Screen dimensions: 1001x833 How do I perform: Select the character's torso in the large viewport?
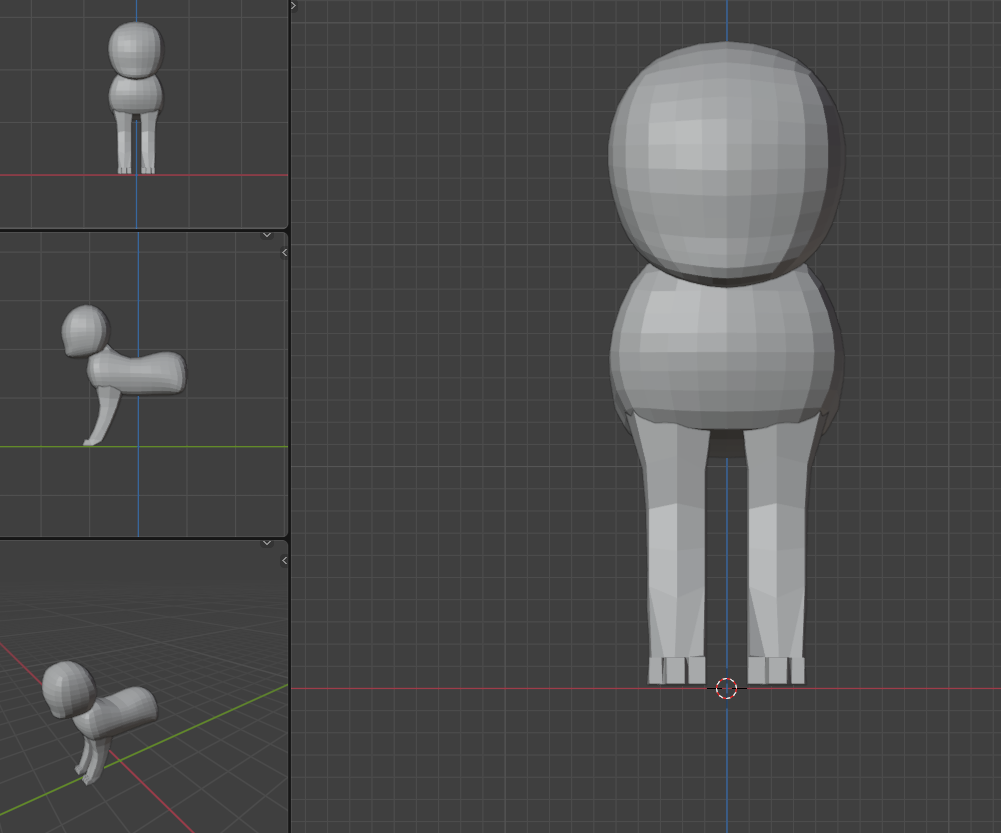pos(725,355)
